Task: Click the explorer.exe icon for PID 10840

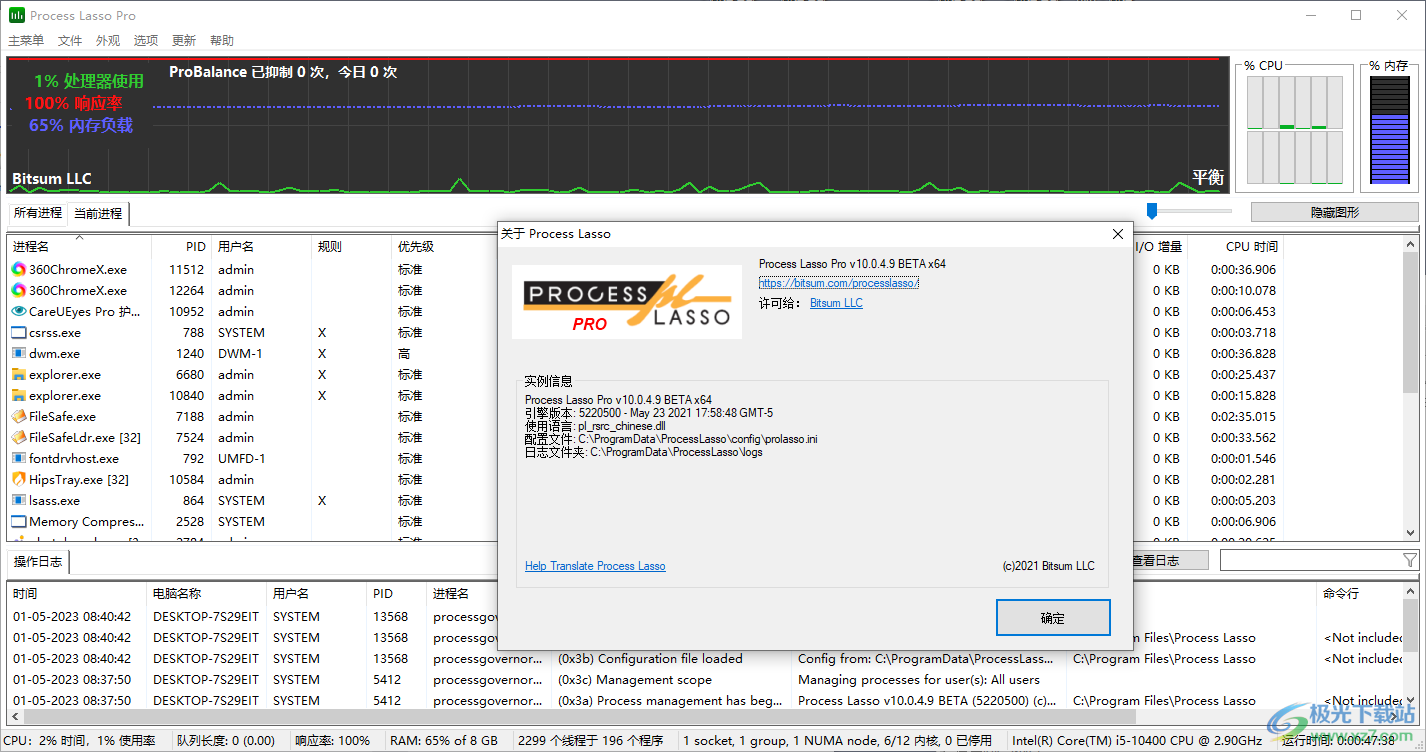Action: [18, 395]
